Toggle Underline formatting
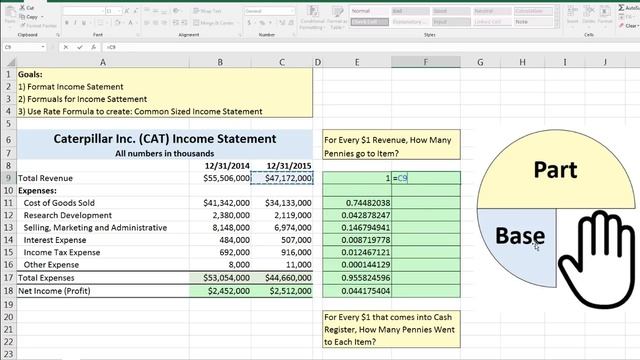 (x=84, y=23)
